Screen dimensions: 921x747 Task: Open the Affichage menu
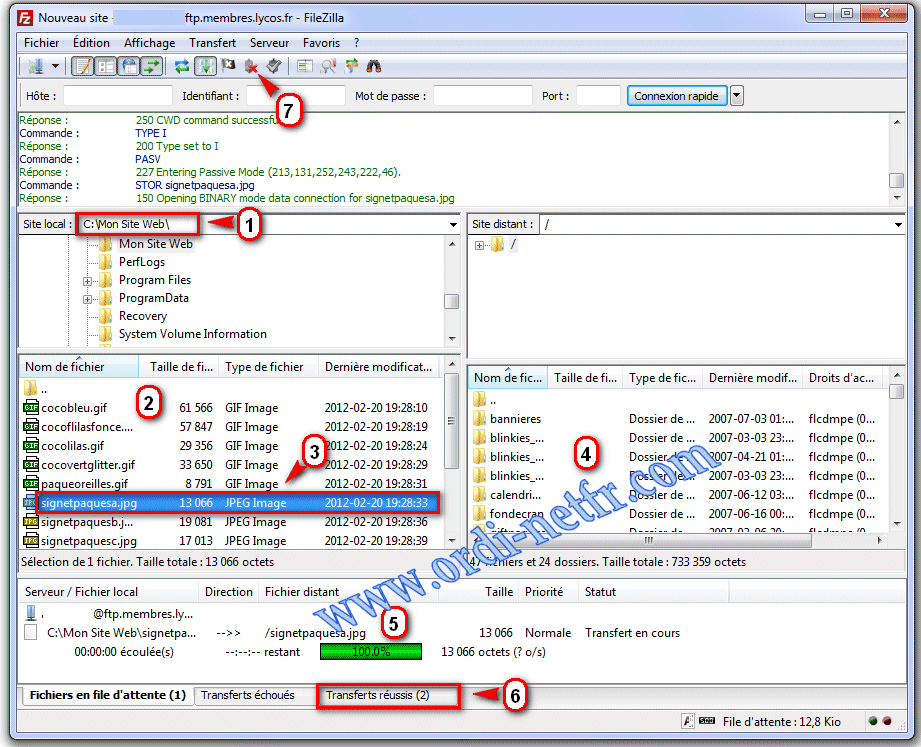point(149,43)
